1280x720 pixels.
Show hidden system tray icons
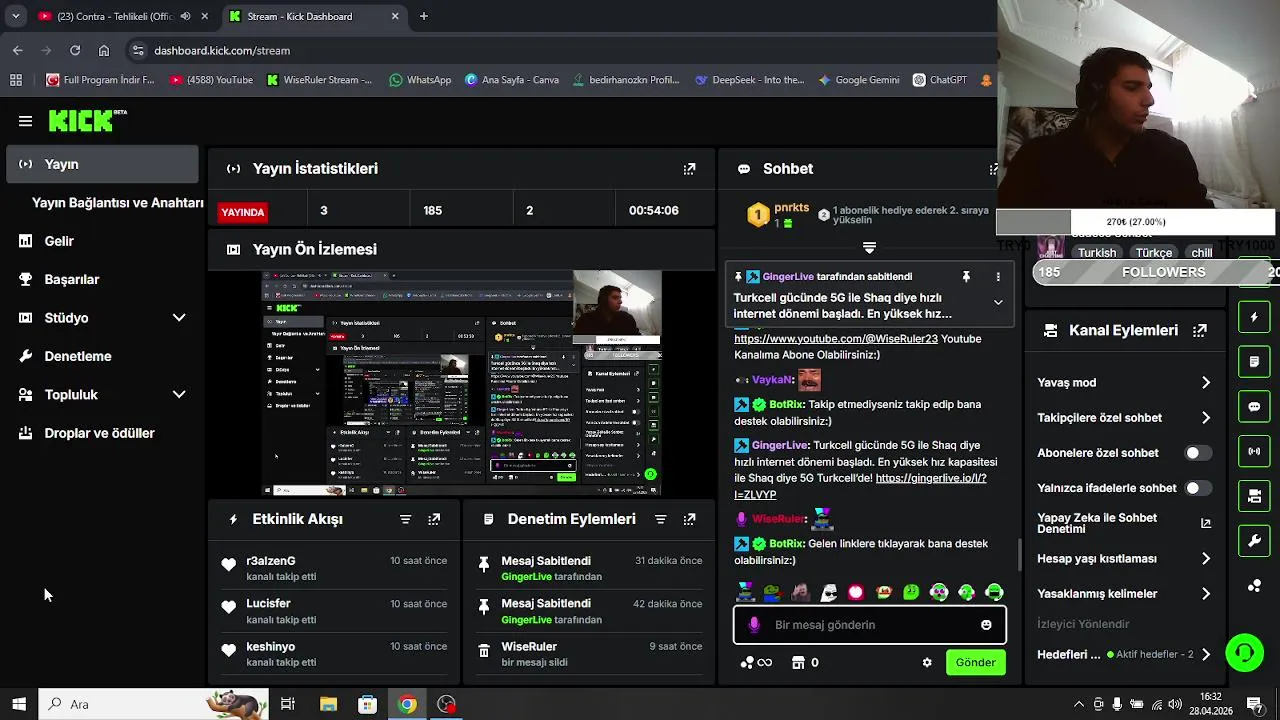(1078, 704)
